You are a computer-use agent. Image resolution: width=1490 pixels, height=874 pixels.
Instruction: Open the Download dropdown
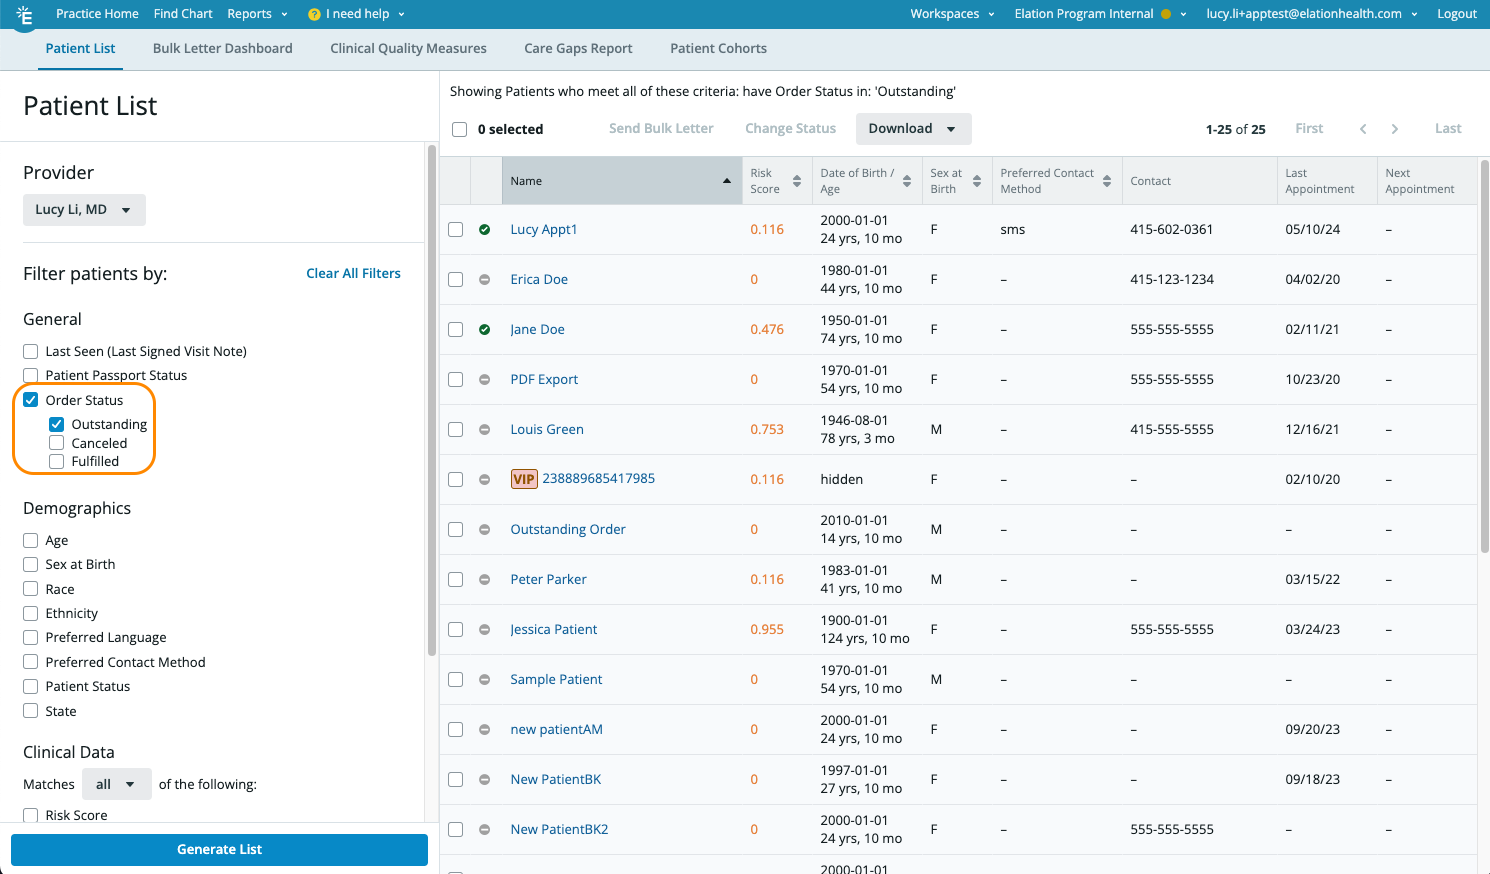[913, 129]
